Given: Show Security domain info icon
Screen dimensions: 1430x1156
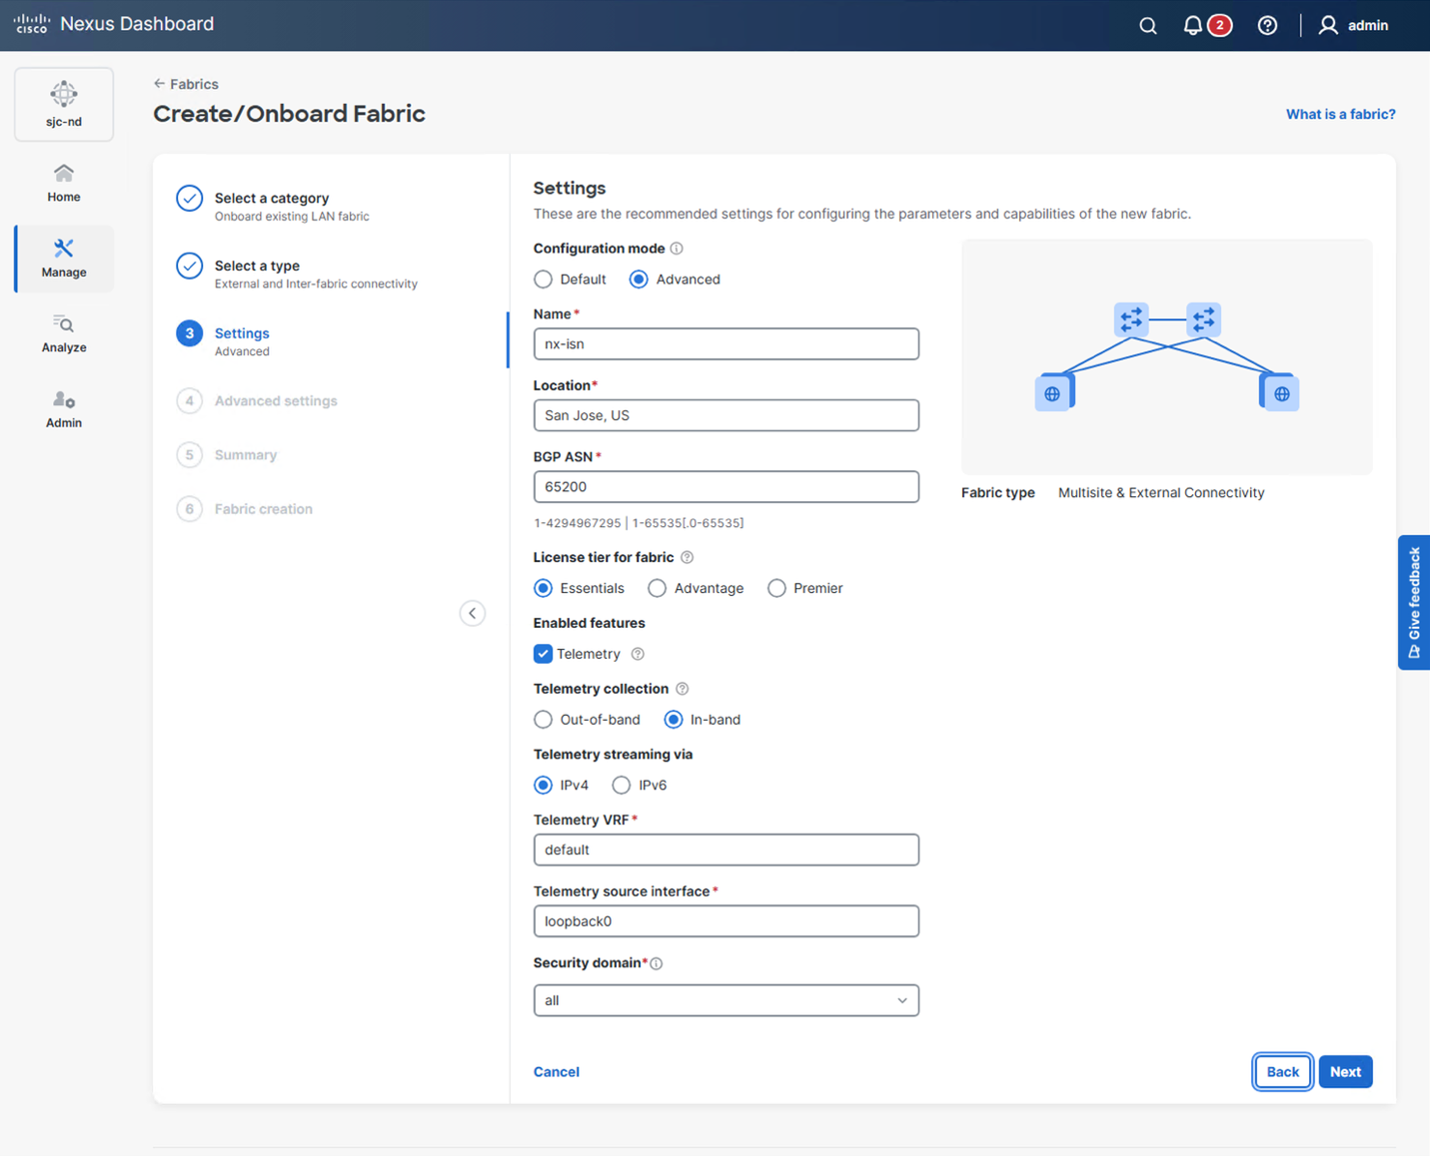Looking at the screenshot, I should 657,964.
